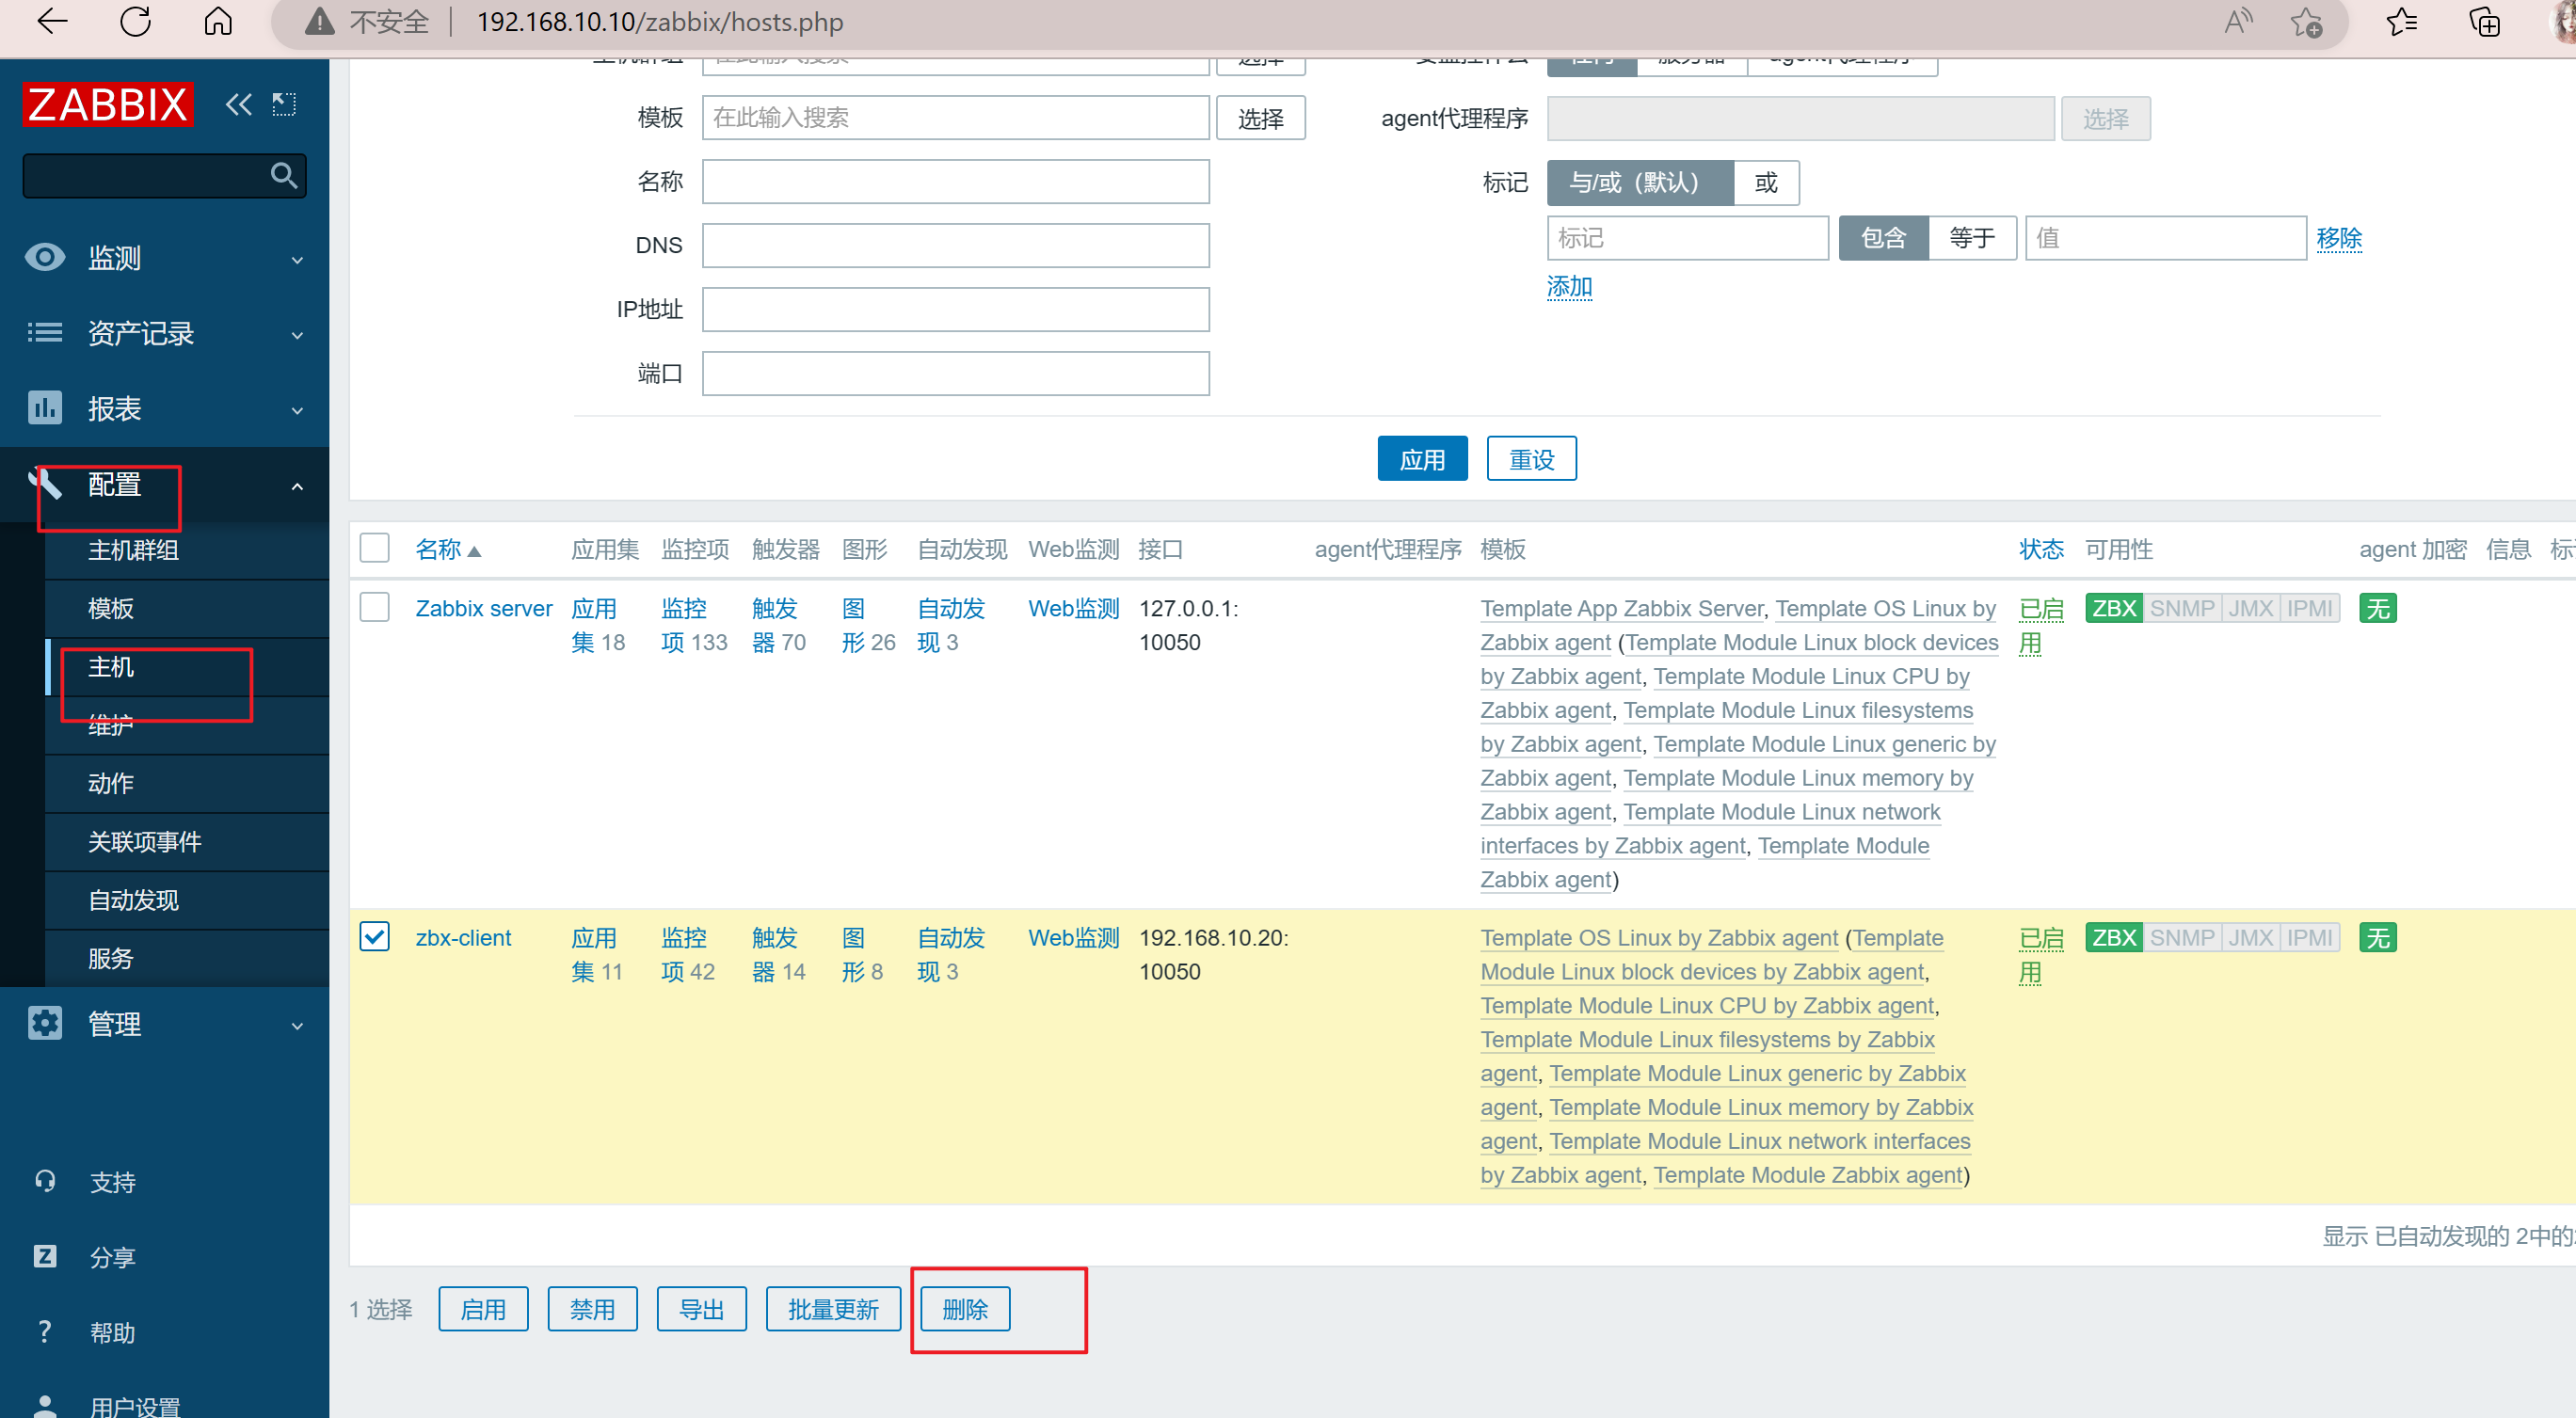The image size is (2576, 1418).
Task: Click the User settings person icon
Action: coord(45,1405)
